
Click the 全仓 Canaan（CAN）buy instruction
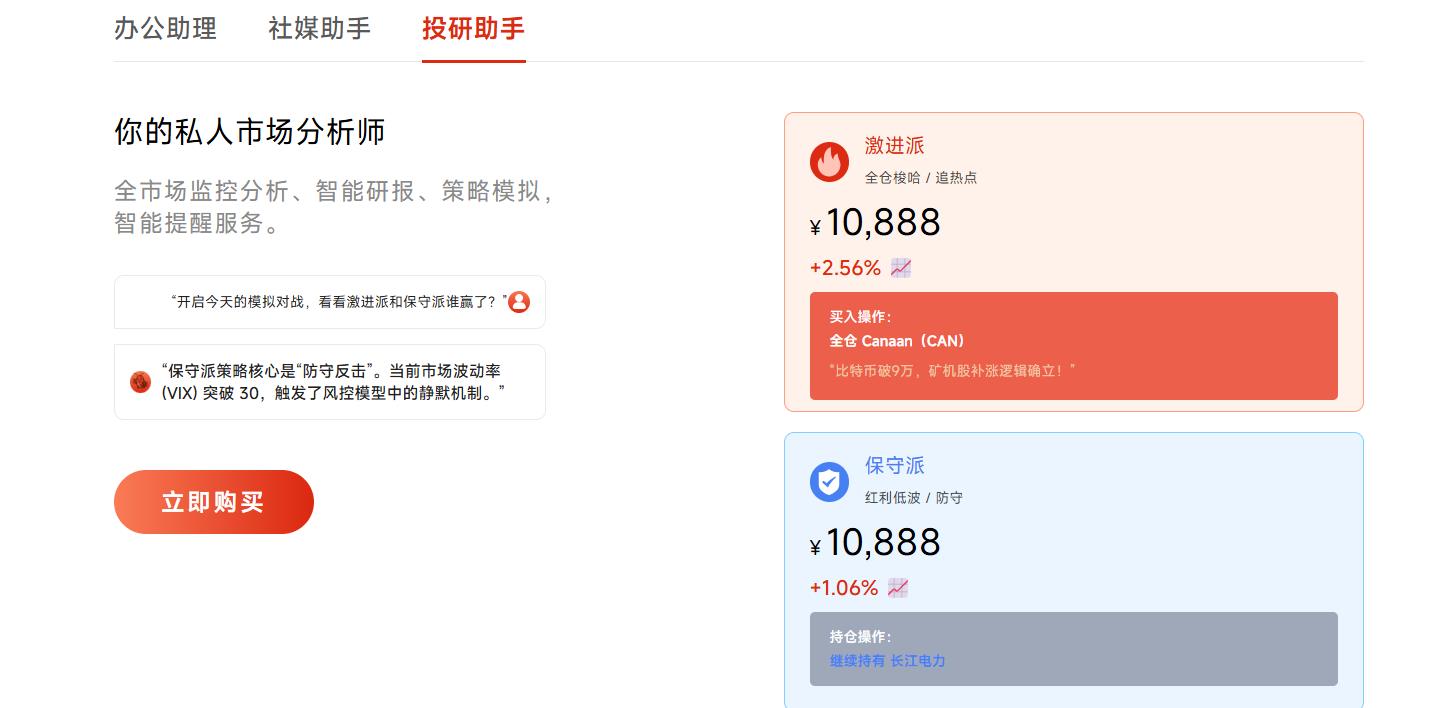click(898, 340)
